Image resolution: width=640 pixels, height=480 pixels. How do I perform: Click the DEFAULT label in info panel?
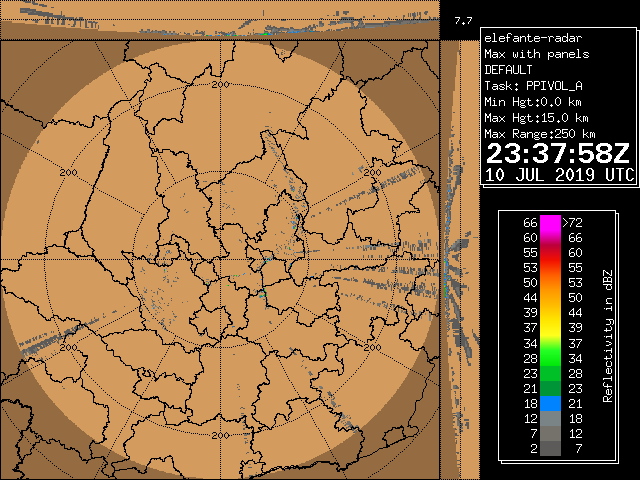pyautogui.click(x=509, y=70)
